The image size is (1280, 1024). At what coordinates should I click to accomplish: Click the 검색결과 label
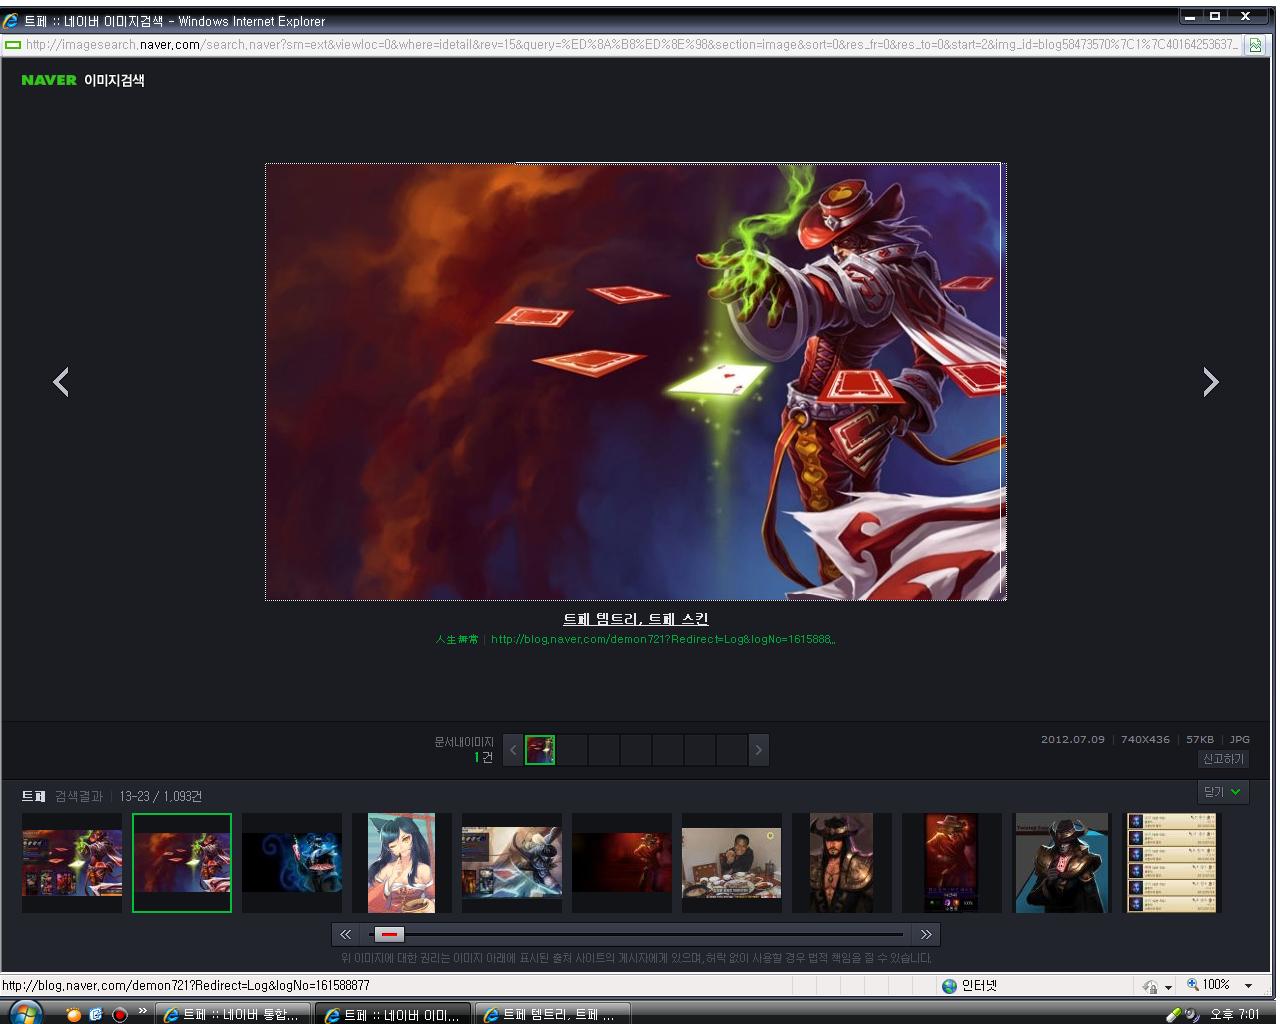pyautogui.click(x=79, y=796)
